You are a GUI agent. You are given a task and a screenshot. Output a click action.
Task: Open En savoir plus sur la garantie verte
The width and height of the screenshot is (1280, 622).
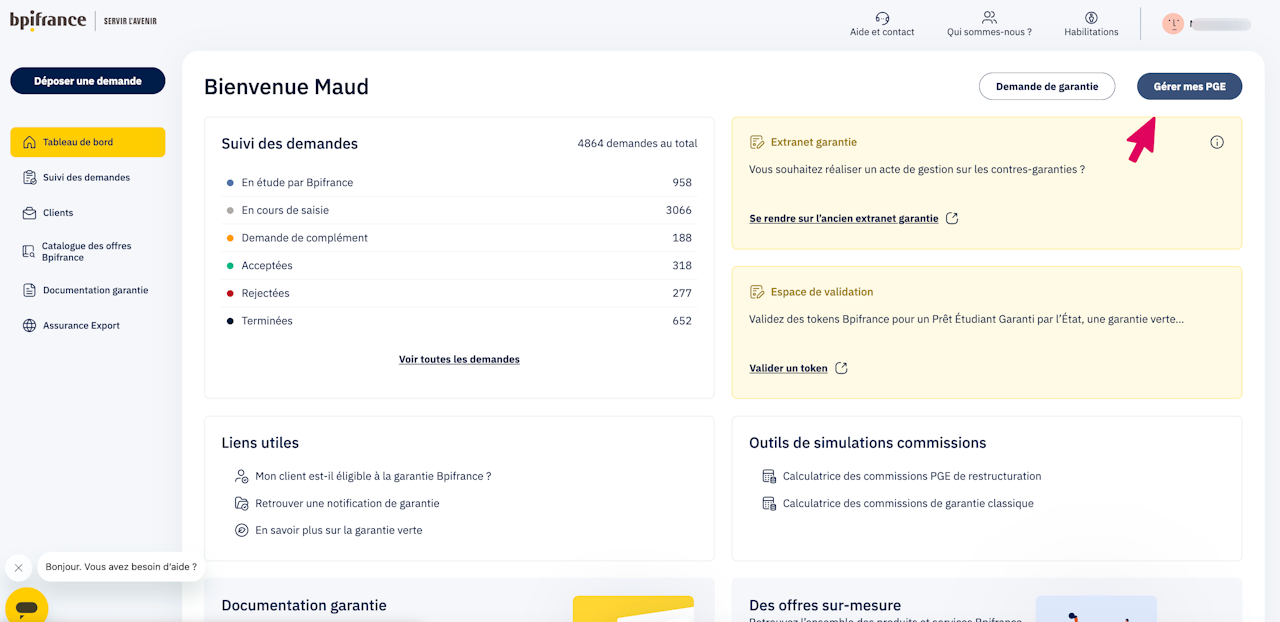(339, 530)
